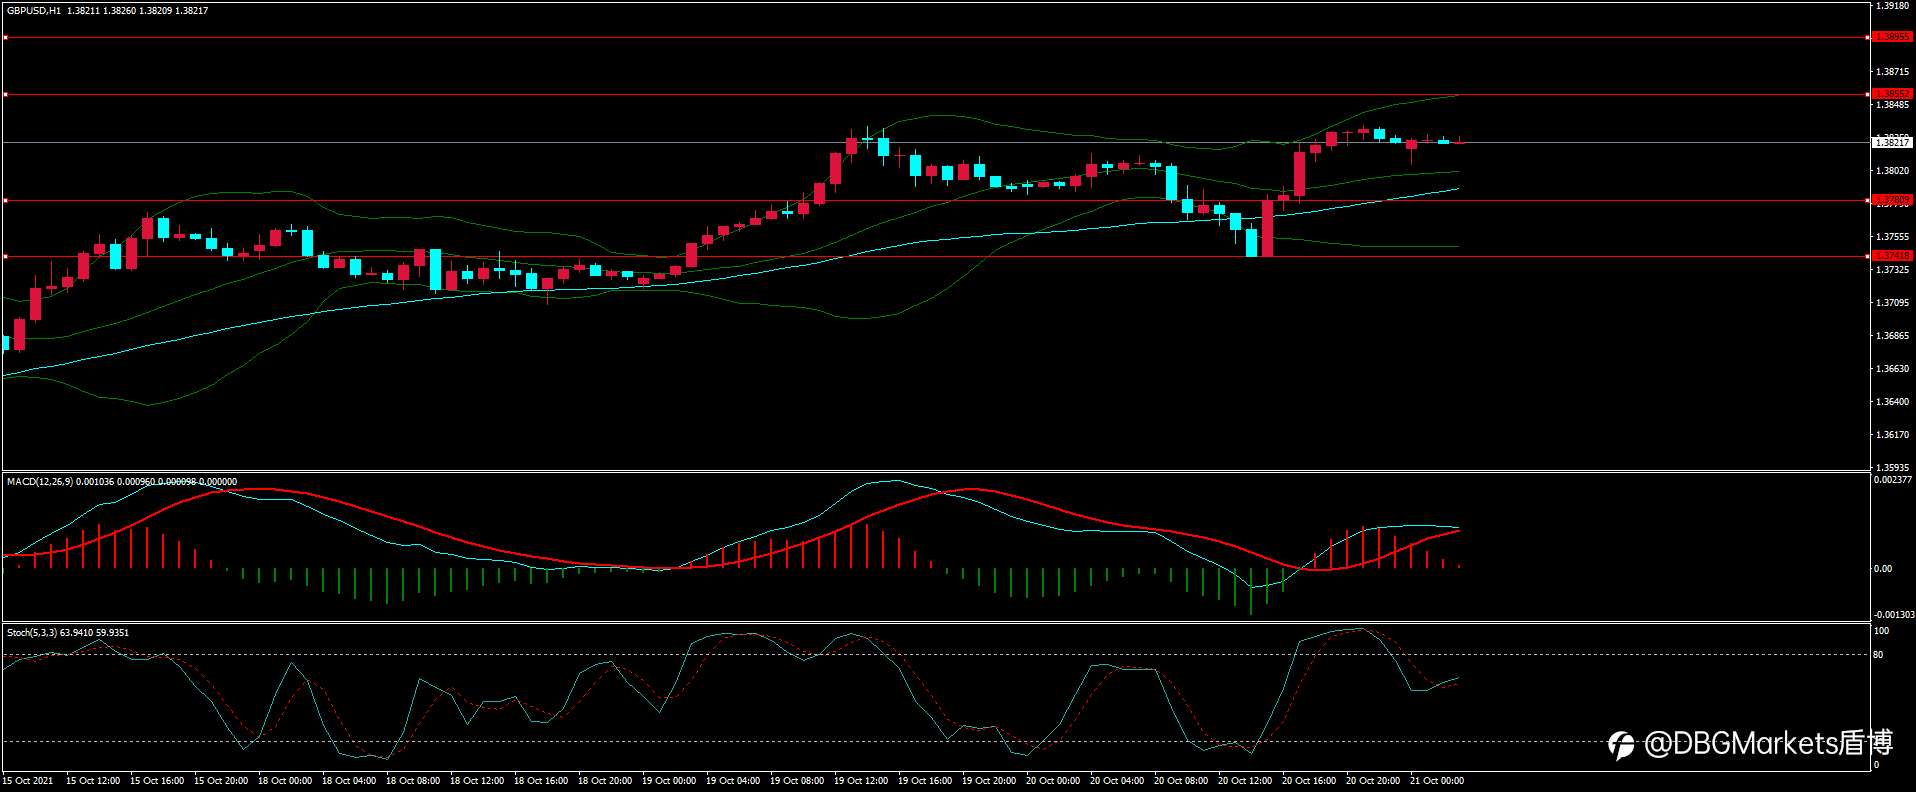The image size is (1916, 792).
Task: Click the 20 Oct 08:00 time label
Action: point(1181,781)
